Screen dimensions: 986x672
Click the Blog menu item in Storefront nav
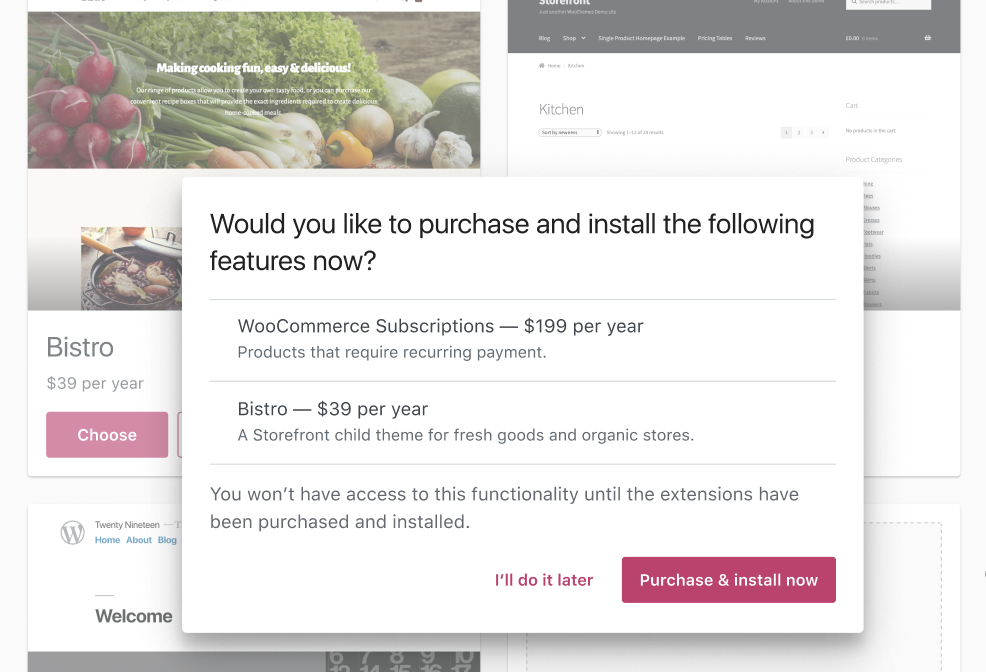pyautogui.click(x=543, y=36)
